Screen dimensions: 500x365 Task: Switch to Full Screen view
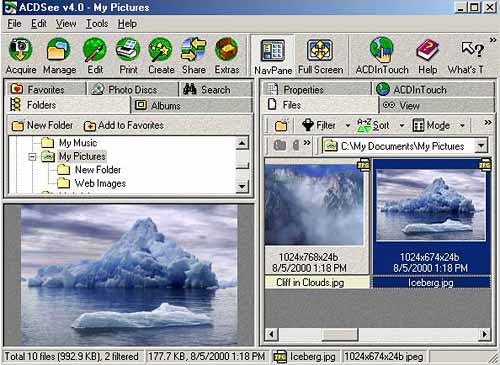320,56
